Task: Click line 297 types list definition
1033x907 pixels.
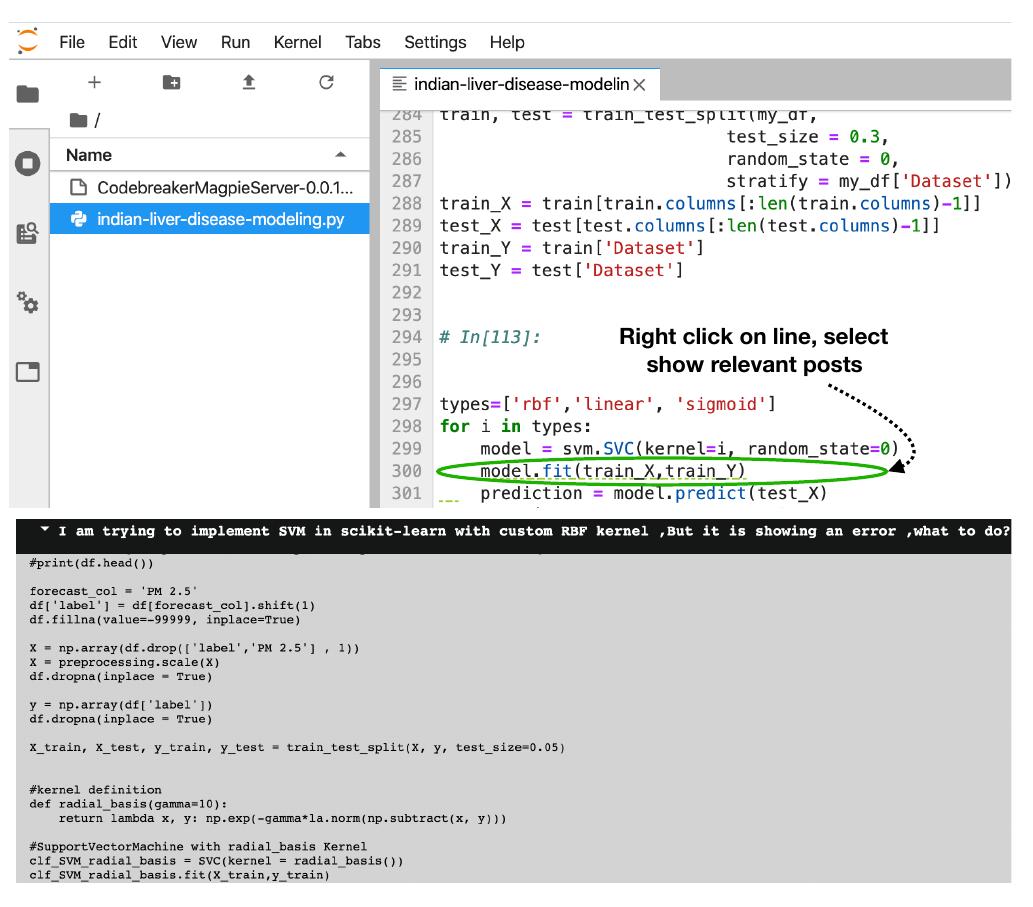Action: tap(607, 404)
